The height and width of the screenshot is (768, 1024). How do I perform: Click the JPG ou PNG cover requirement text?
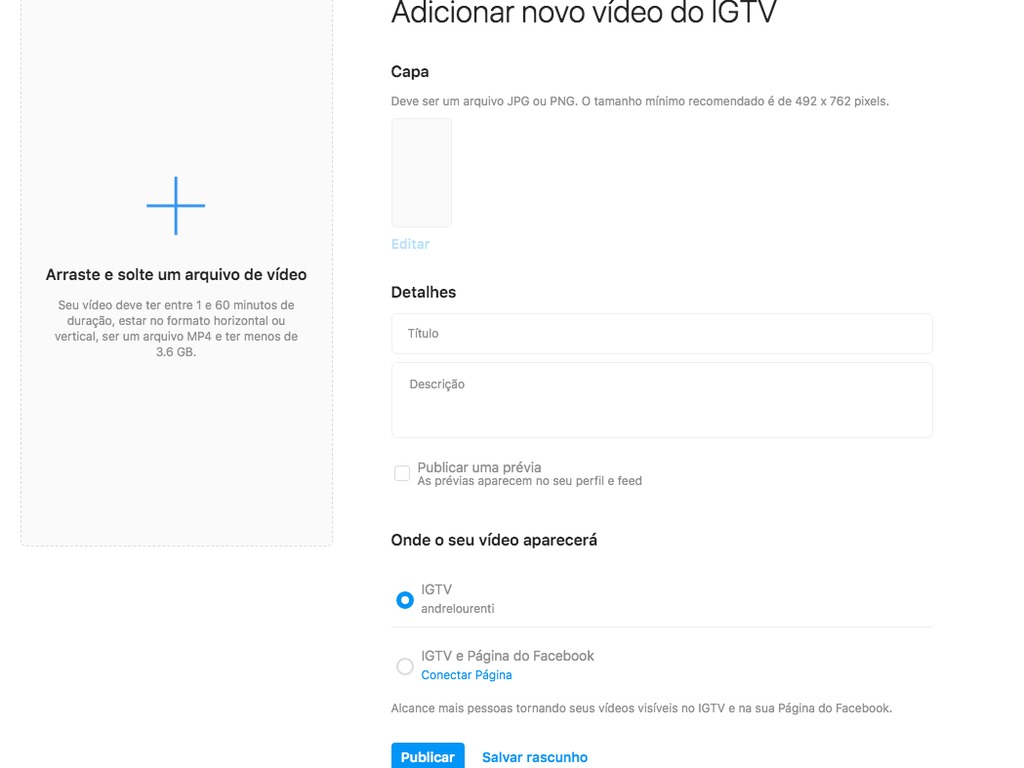(x=640, y=101)
